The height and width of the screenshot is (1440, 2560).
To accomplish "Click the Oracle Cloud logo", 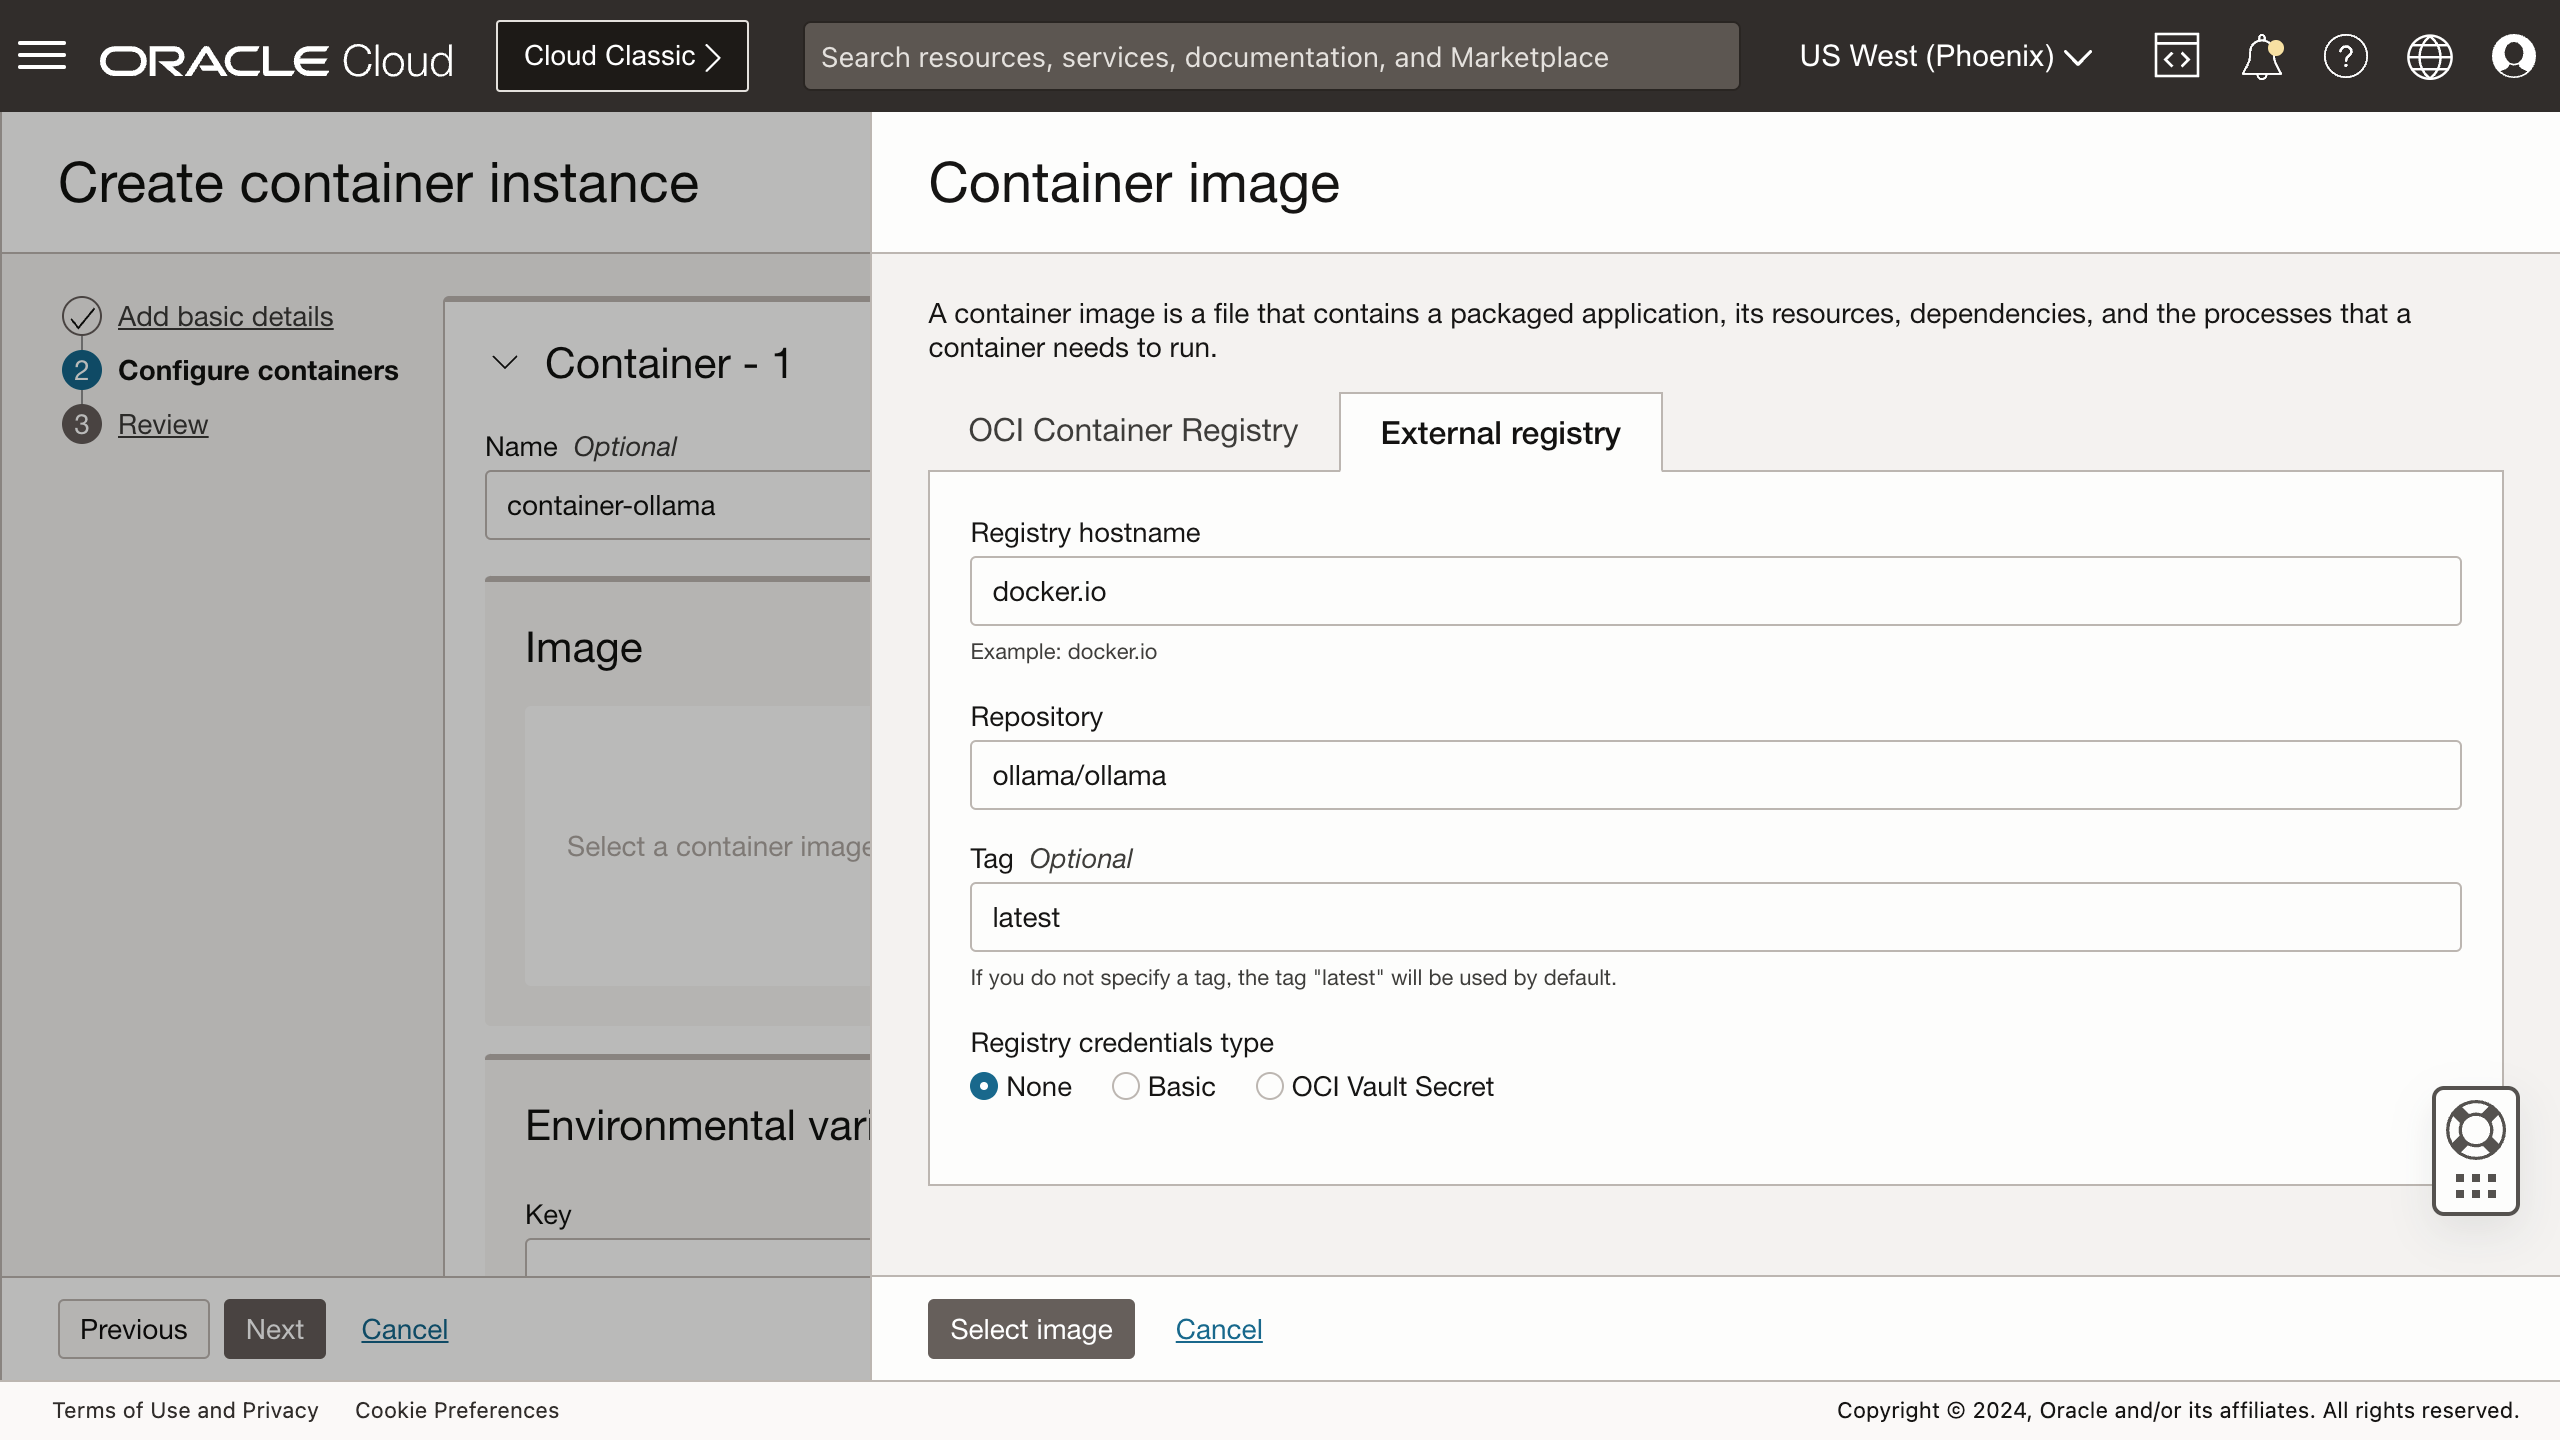I will (x=276, y=60).
